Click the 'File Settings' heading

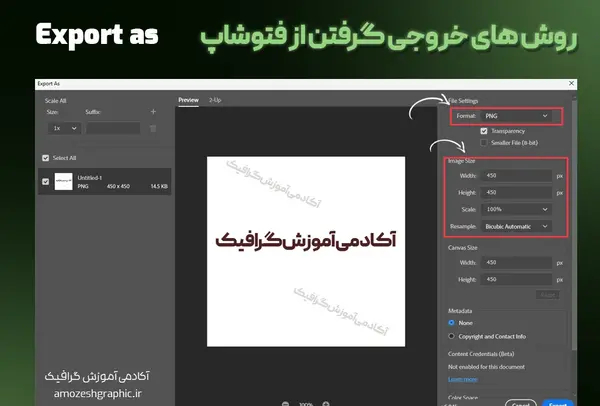tap(463, 101)
